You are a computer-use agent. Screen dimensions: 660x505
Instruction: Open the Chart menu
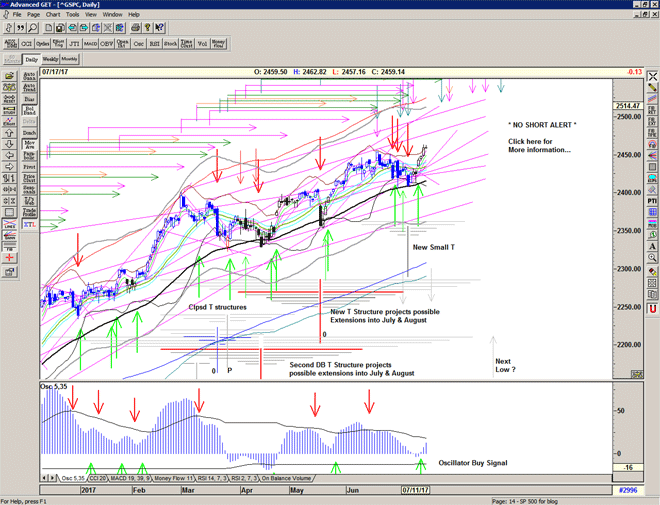[53, 15]
